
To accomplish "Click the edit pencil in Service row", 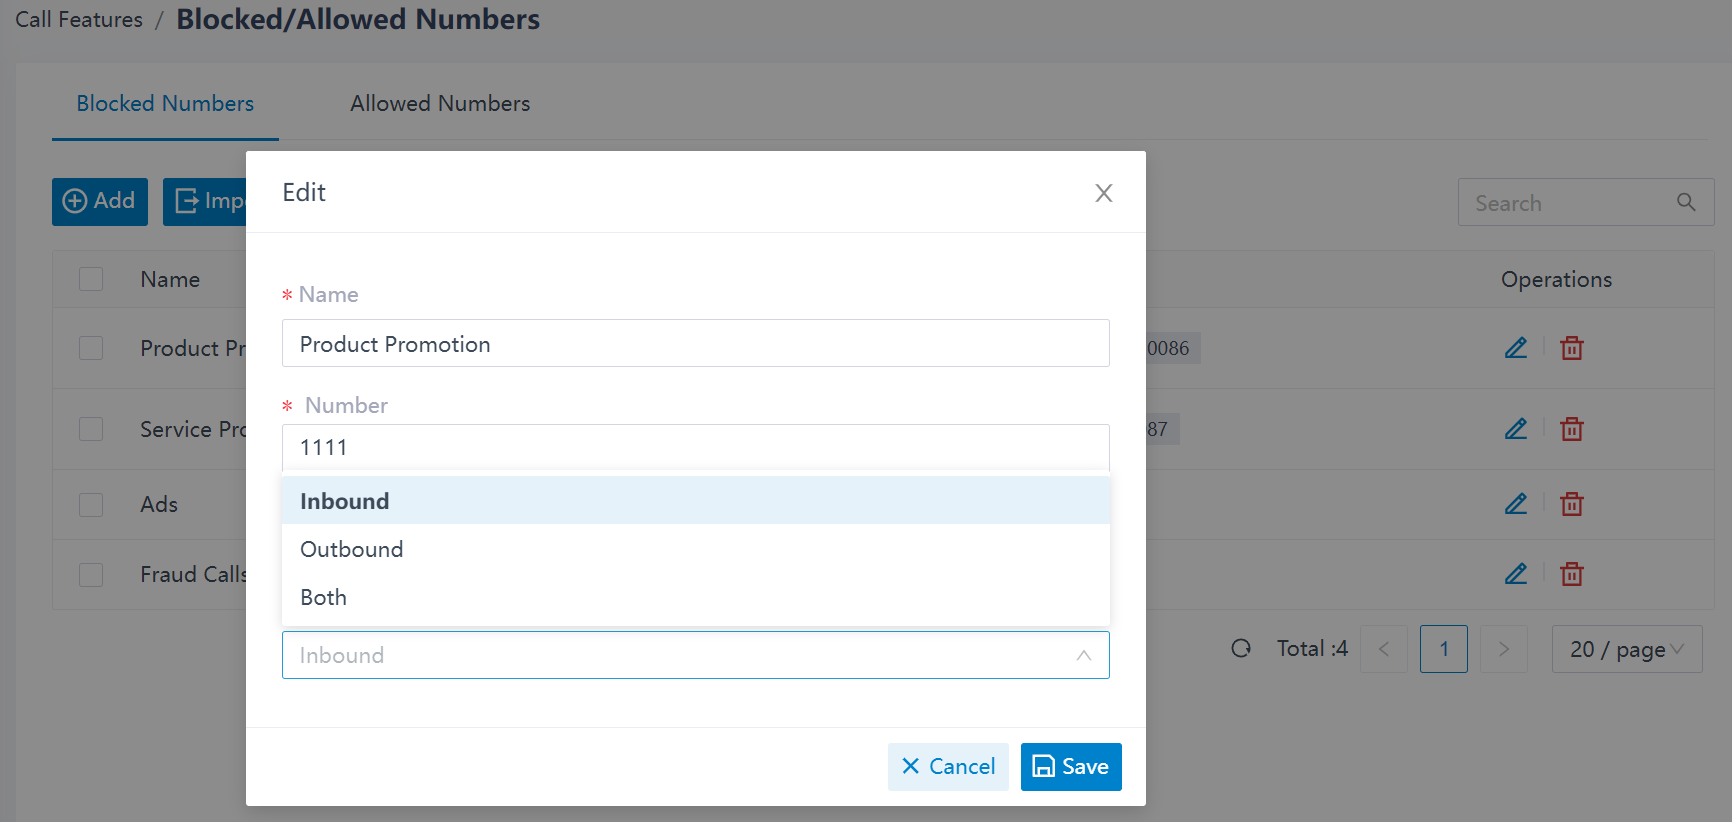I will (x=1516, y=429).
